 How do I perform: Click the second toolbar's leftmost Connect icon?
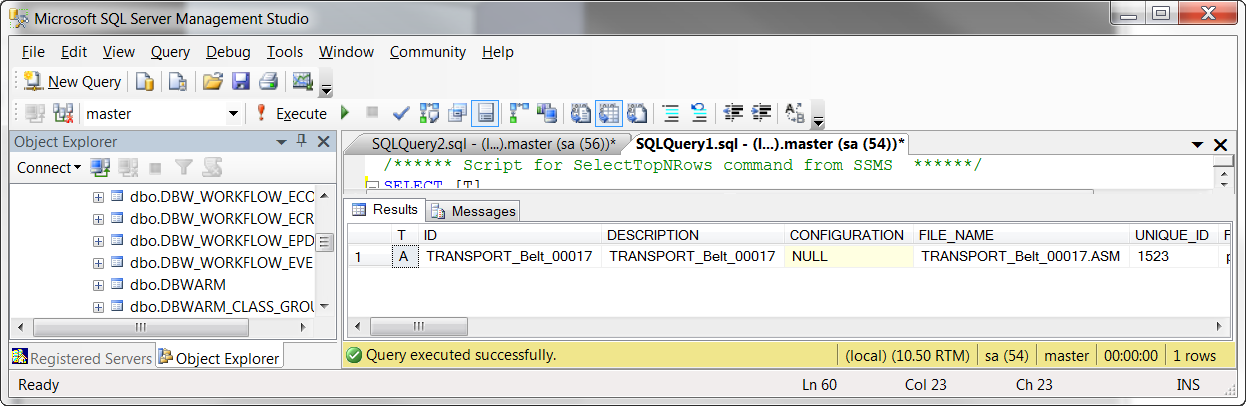[35, 113]
